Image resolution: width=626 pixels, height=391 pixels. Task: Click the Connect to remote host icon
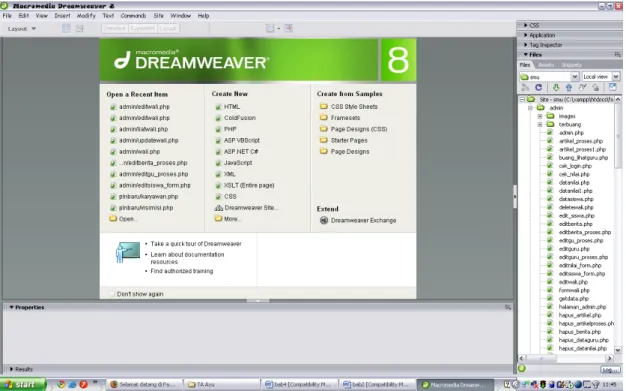[525, 87]
